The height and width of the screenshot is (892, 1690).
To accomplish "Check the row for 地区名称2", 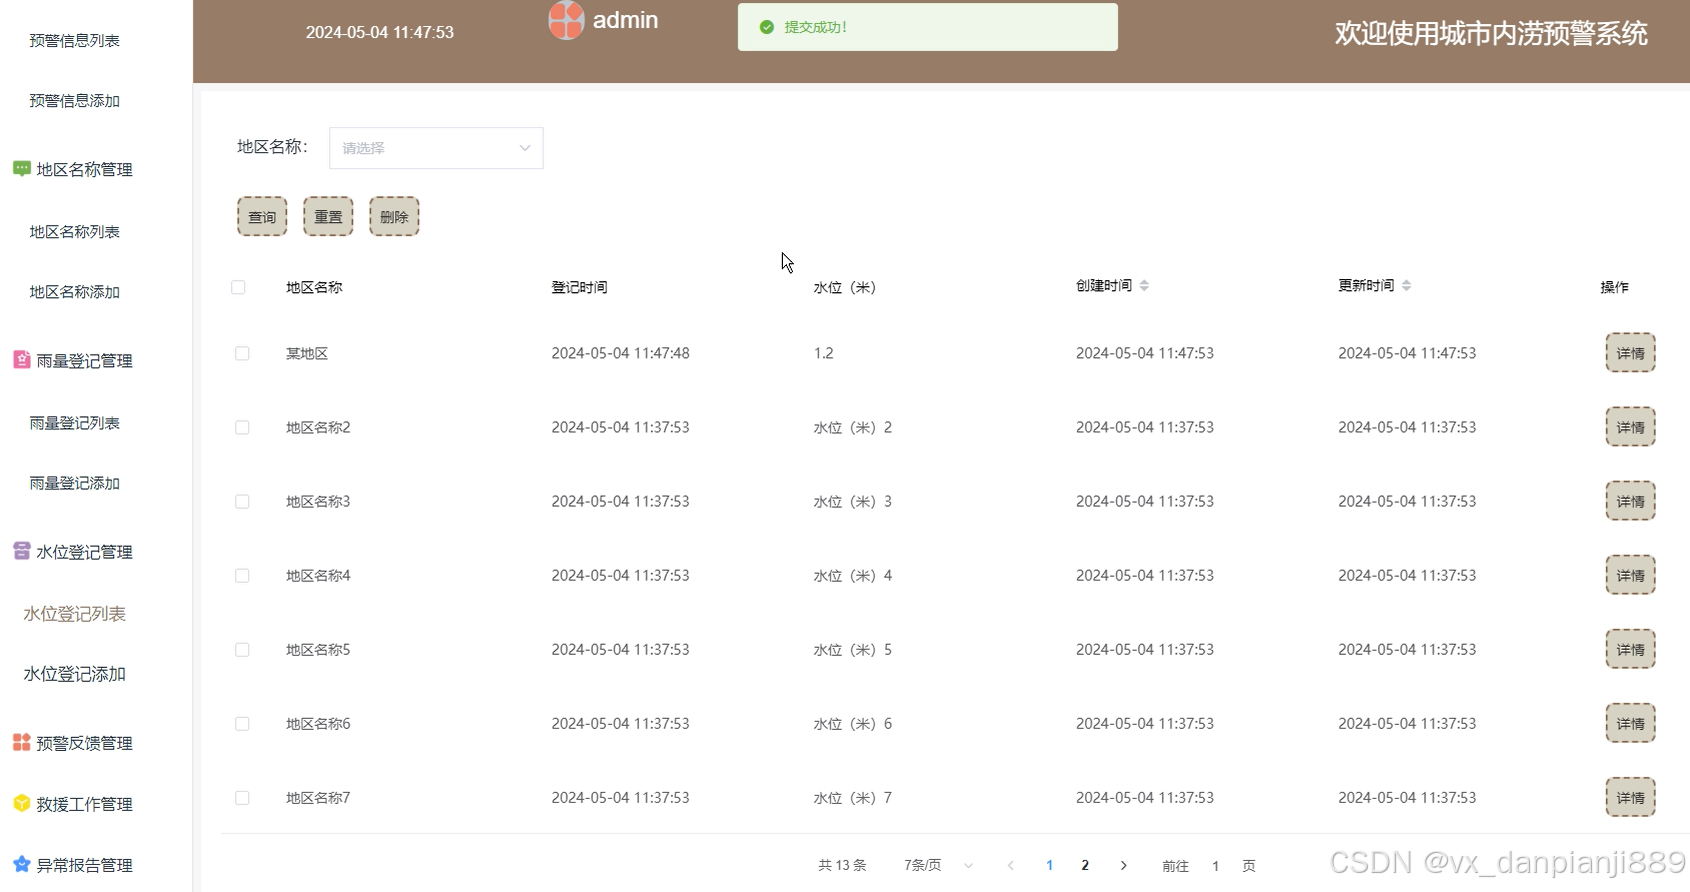I will (242, 427).
